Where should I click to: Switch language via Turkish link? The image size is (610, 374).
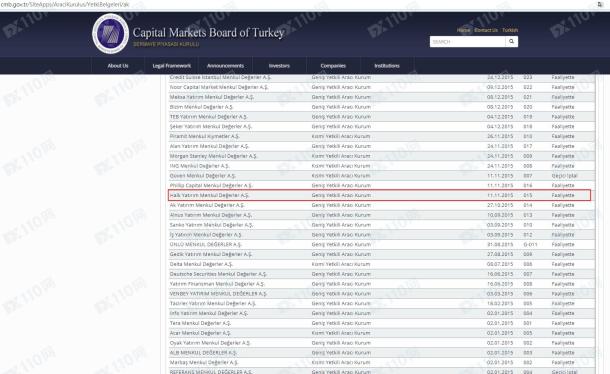coord(510,30)
